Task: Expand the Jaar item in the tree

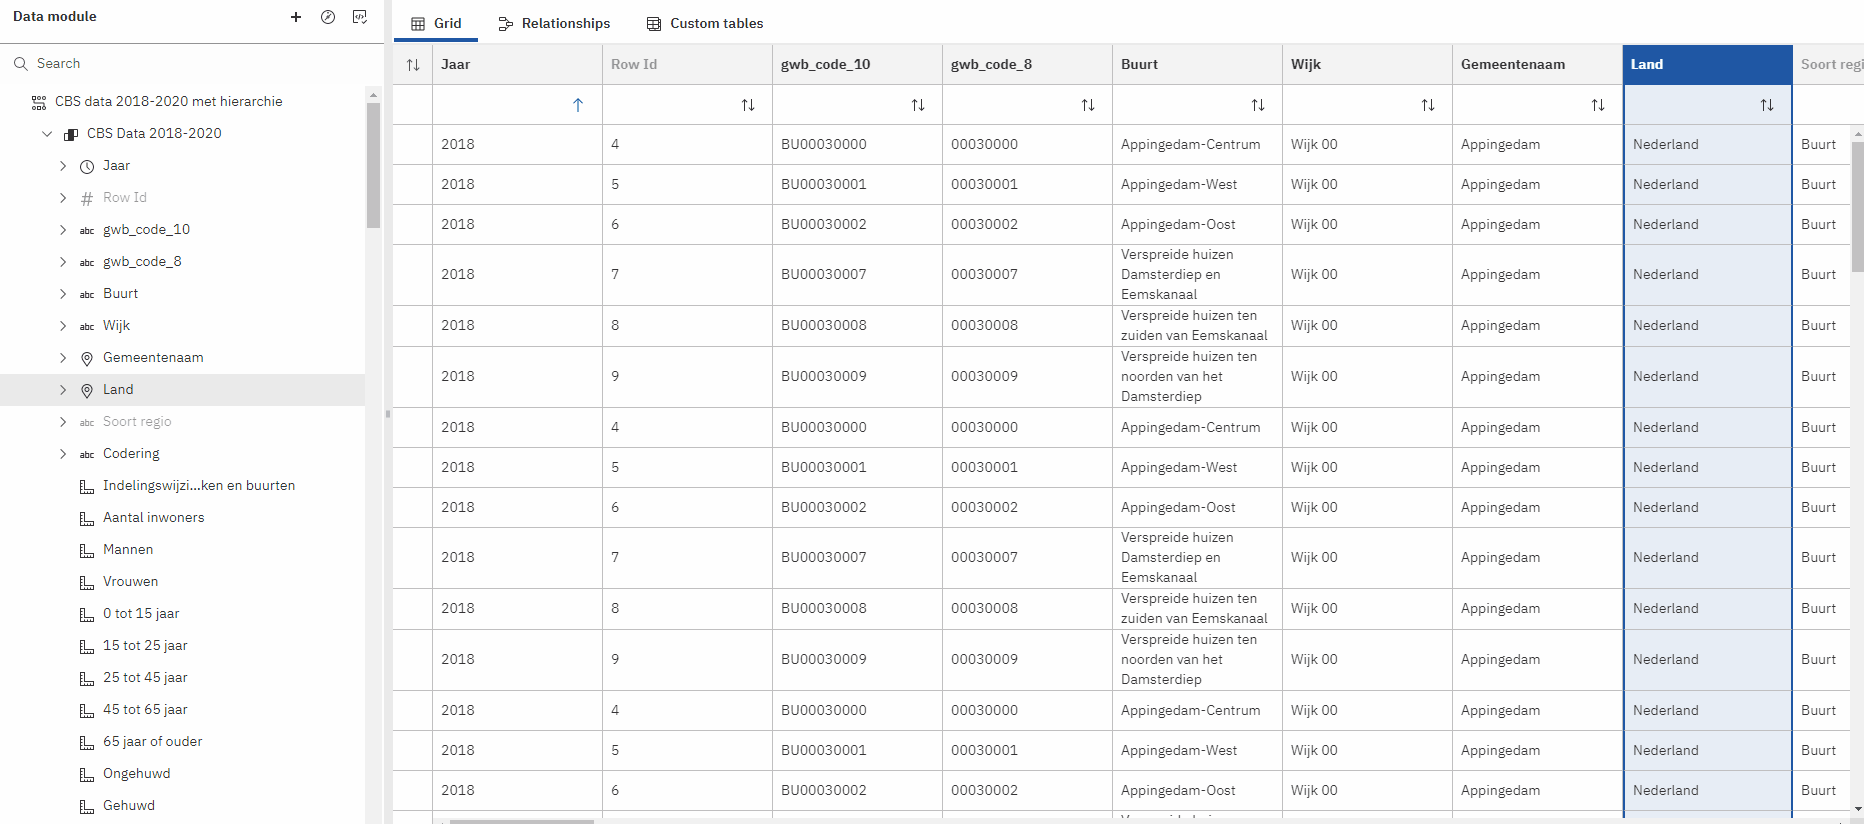Action: click(x=63, y=166)
